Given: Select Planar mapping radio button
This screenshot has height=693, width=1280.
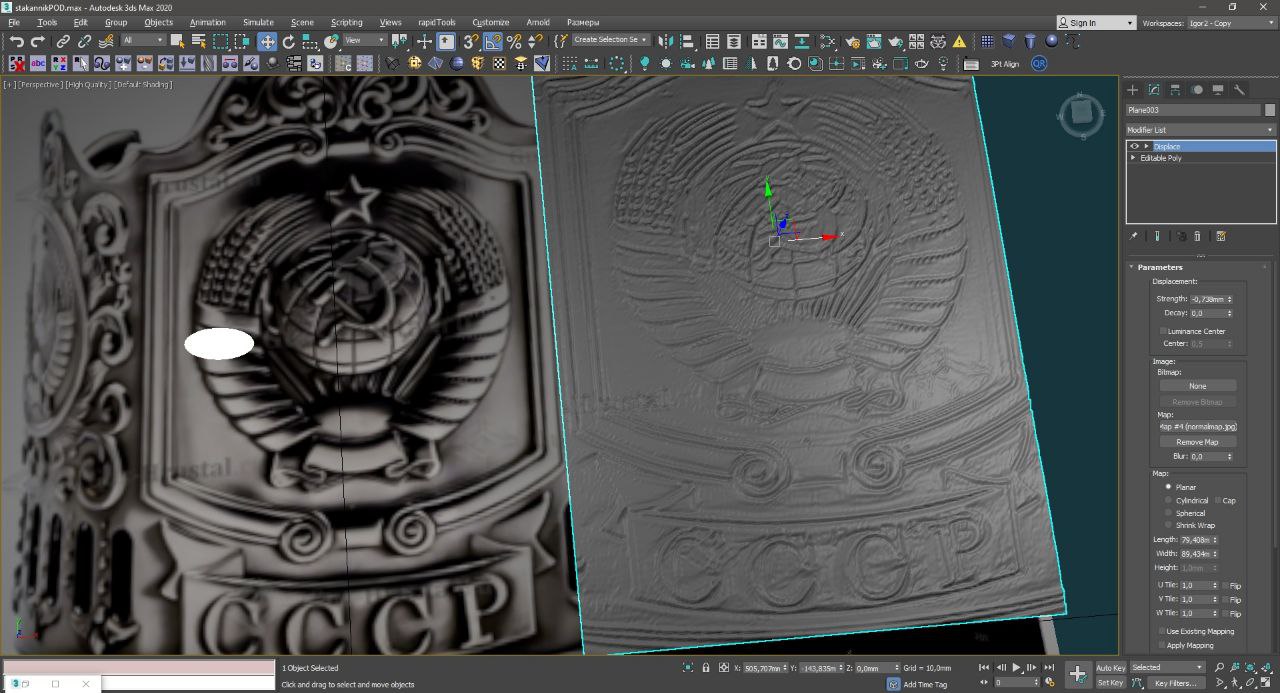Looking at the screenshot, I should click(x=1168, y=487).
